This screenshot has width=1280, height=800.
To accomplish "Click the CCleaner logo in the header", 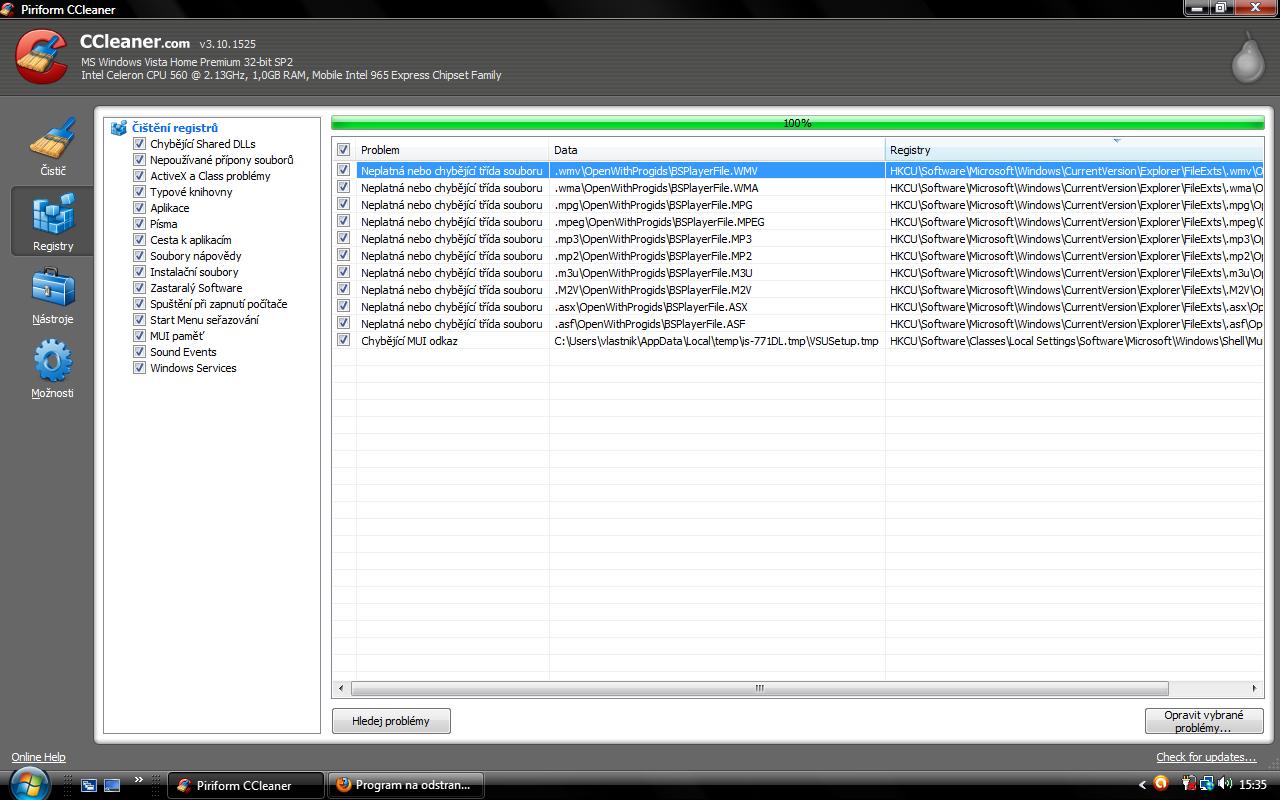I will pos(42,56).
